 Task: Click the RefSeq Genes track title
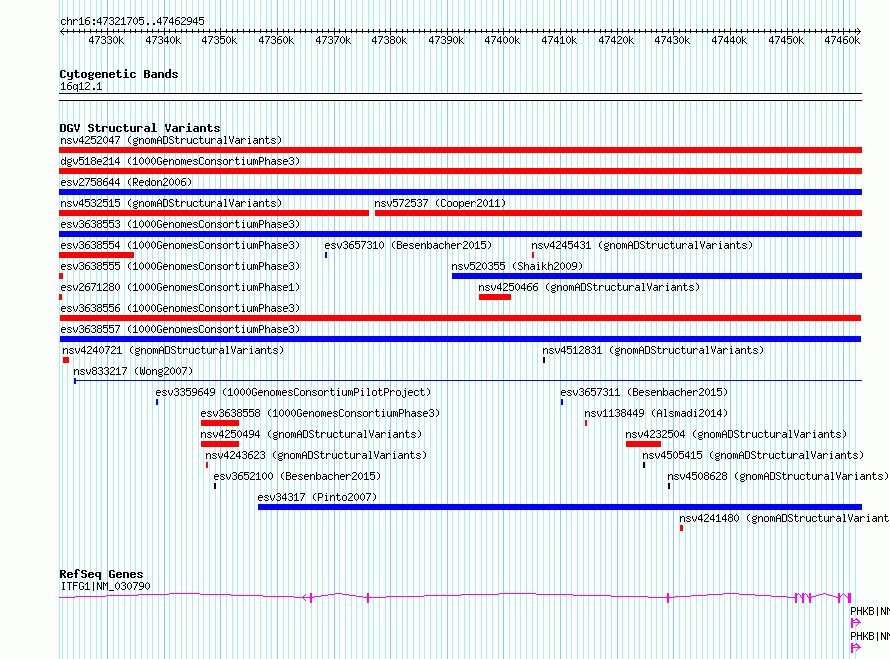pos(101,574)
